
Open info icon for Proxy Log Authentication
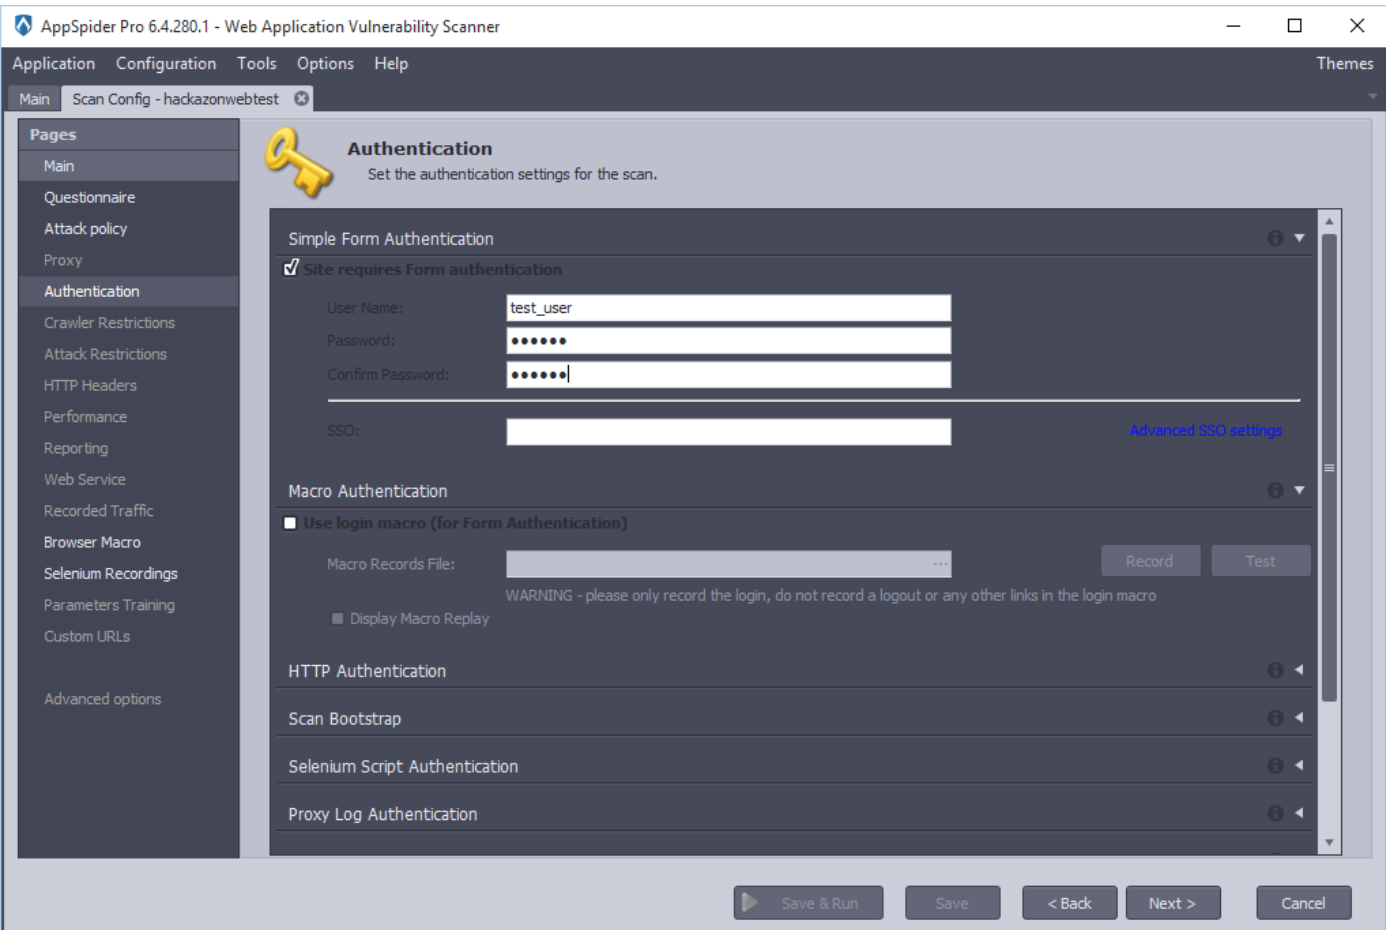pyautogui.click(x=1275, y=813)
